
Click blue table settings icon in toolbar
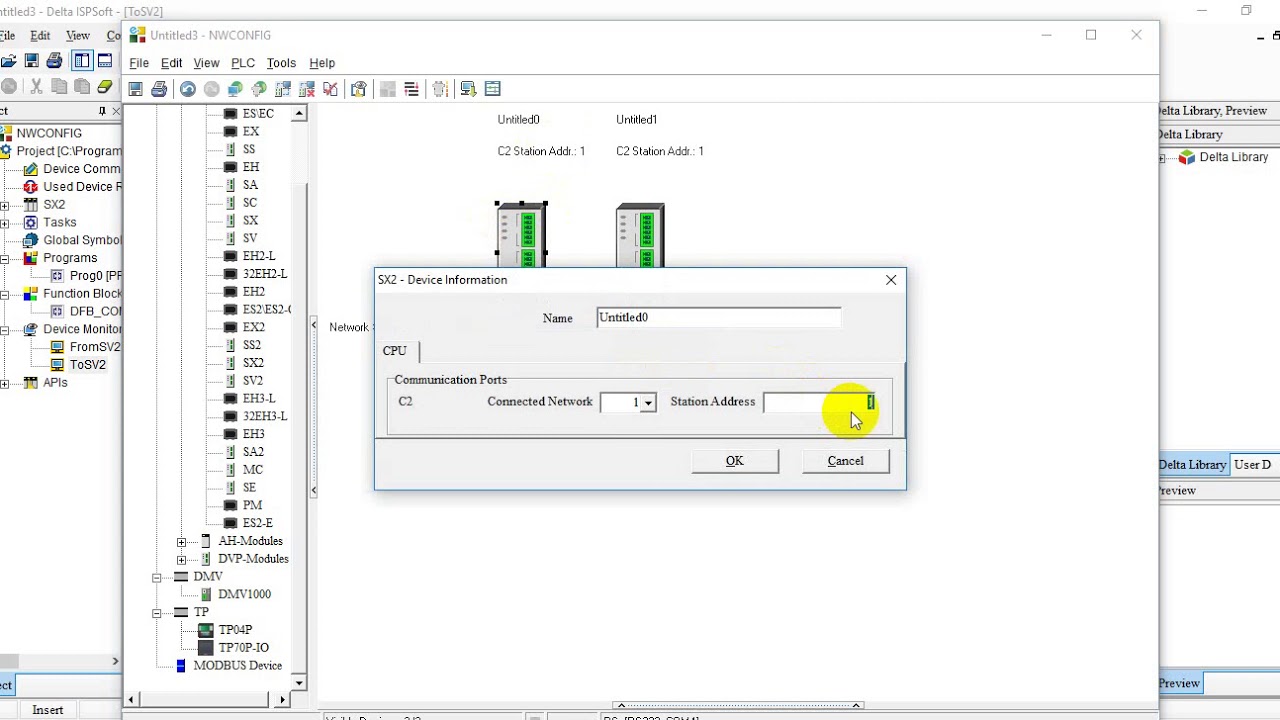pyautogui.click(x=492, y=89)
